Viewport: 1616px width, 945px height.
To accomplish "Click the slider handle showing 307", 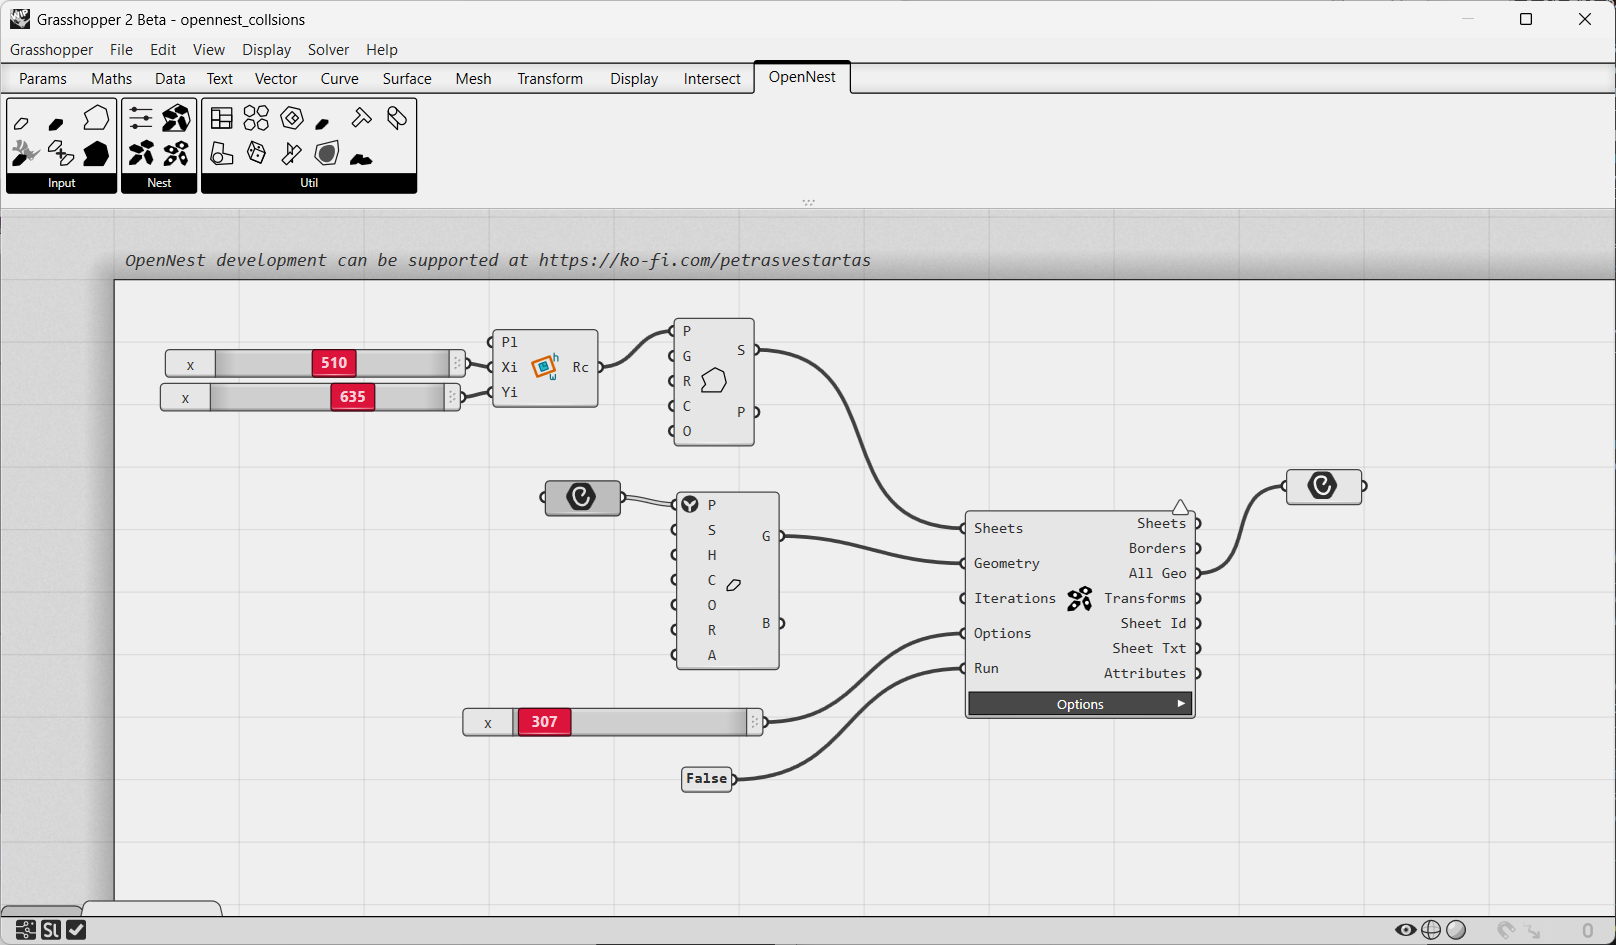I will 544,722.
